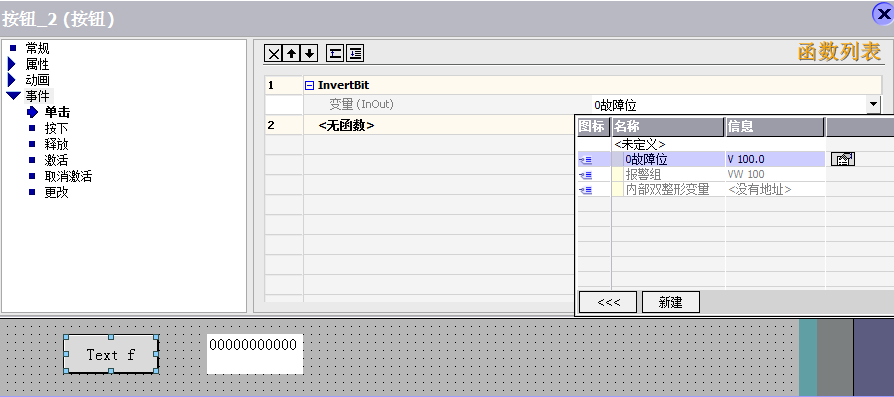Screen dimensions: 894x397
Task: Select the 按下 event item
Action: click(x=56, y=128)
